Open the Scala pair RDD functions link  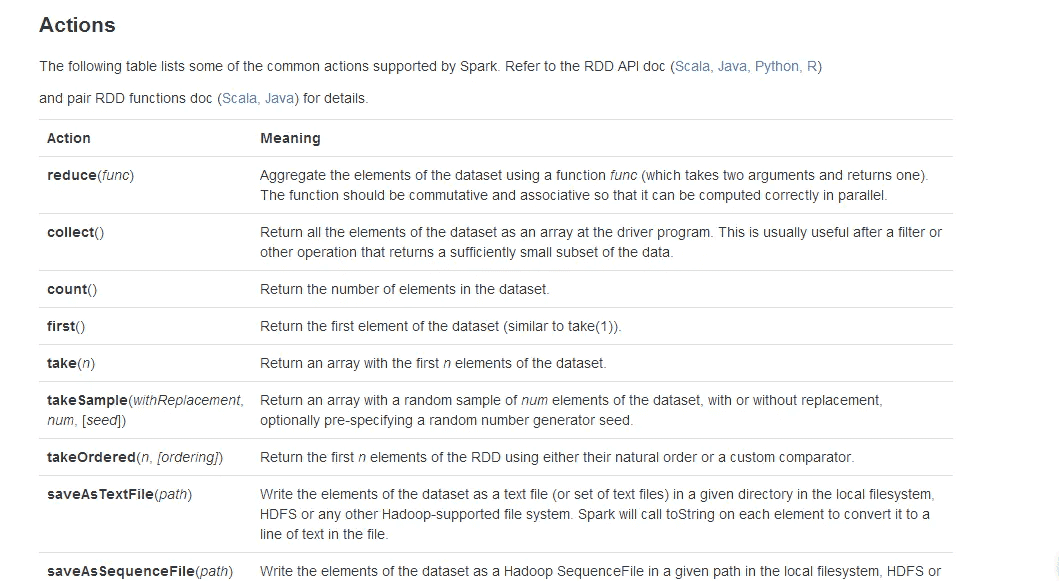click(x=239, y=98)
